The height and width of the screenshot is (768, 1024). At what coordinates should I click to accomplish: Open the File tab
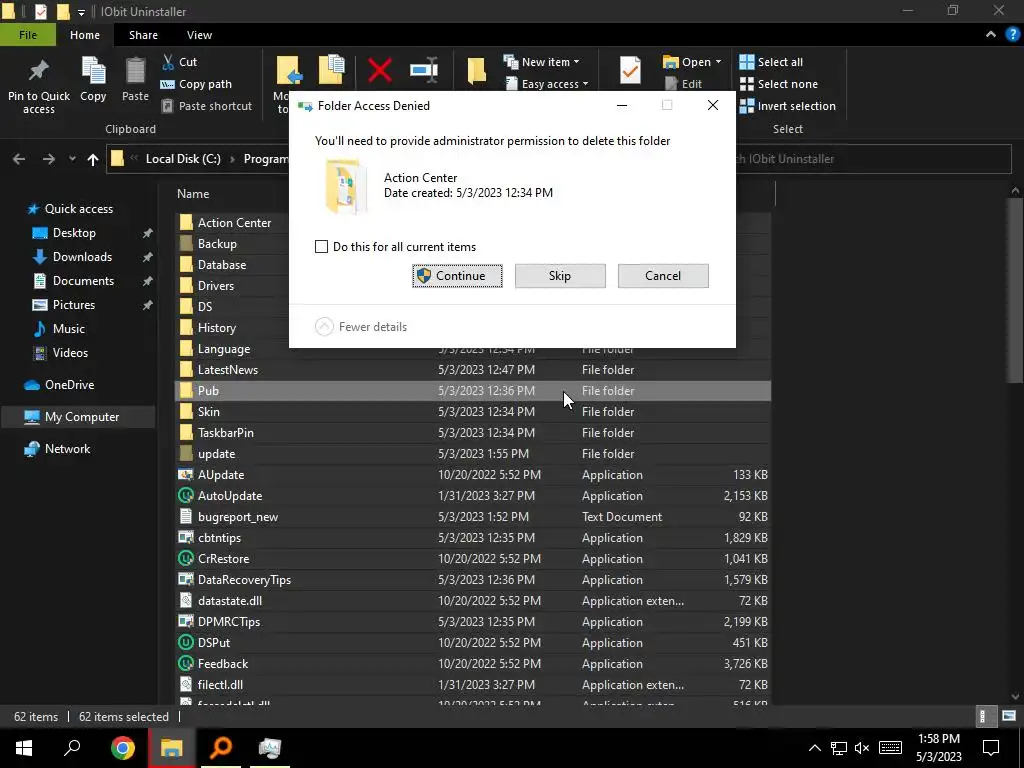28,35
